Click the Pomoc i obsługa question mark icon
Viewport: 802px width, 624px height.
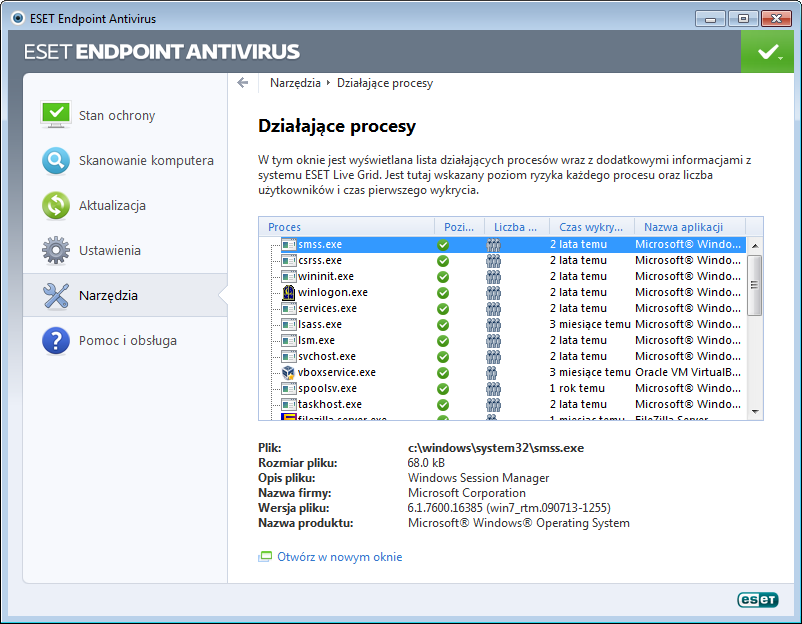(x=56, y=341)
